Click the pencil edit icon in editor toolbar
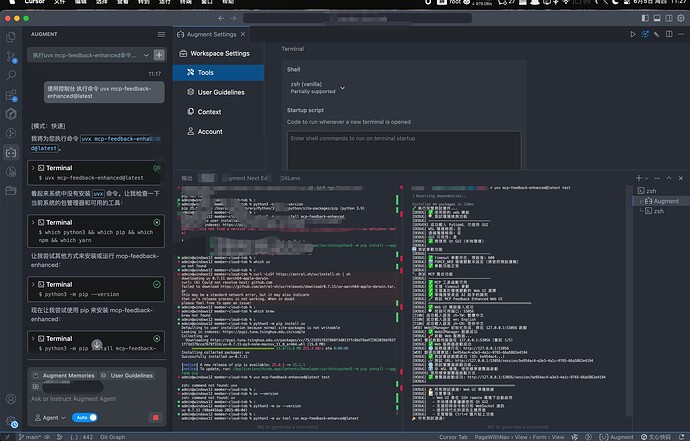Screen dimensions: 690x441 [x=657, y=34]
